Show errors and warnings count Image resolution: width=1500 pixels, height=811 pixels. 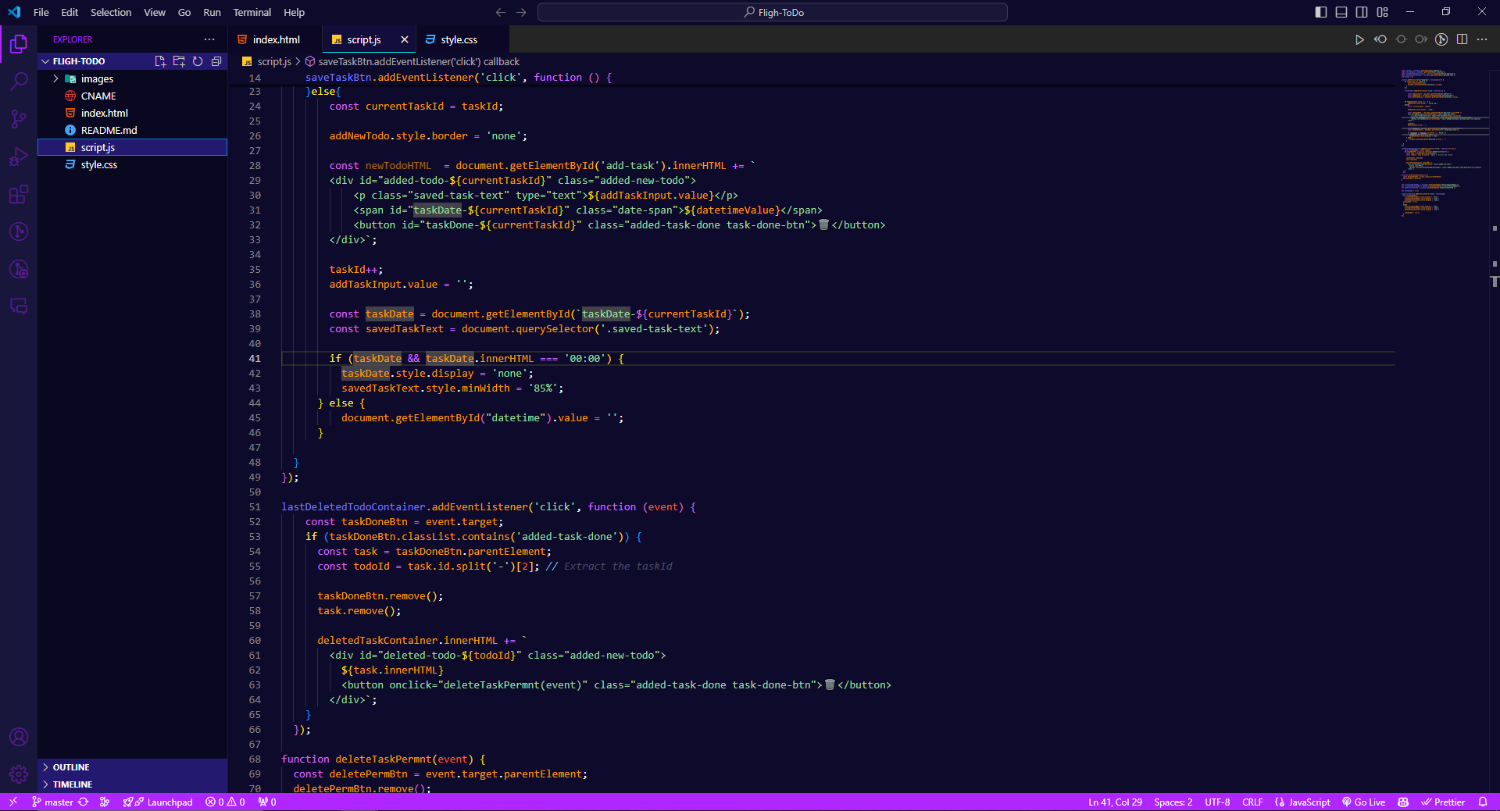click(225, 802)
